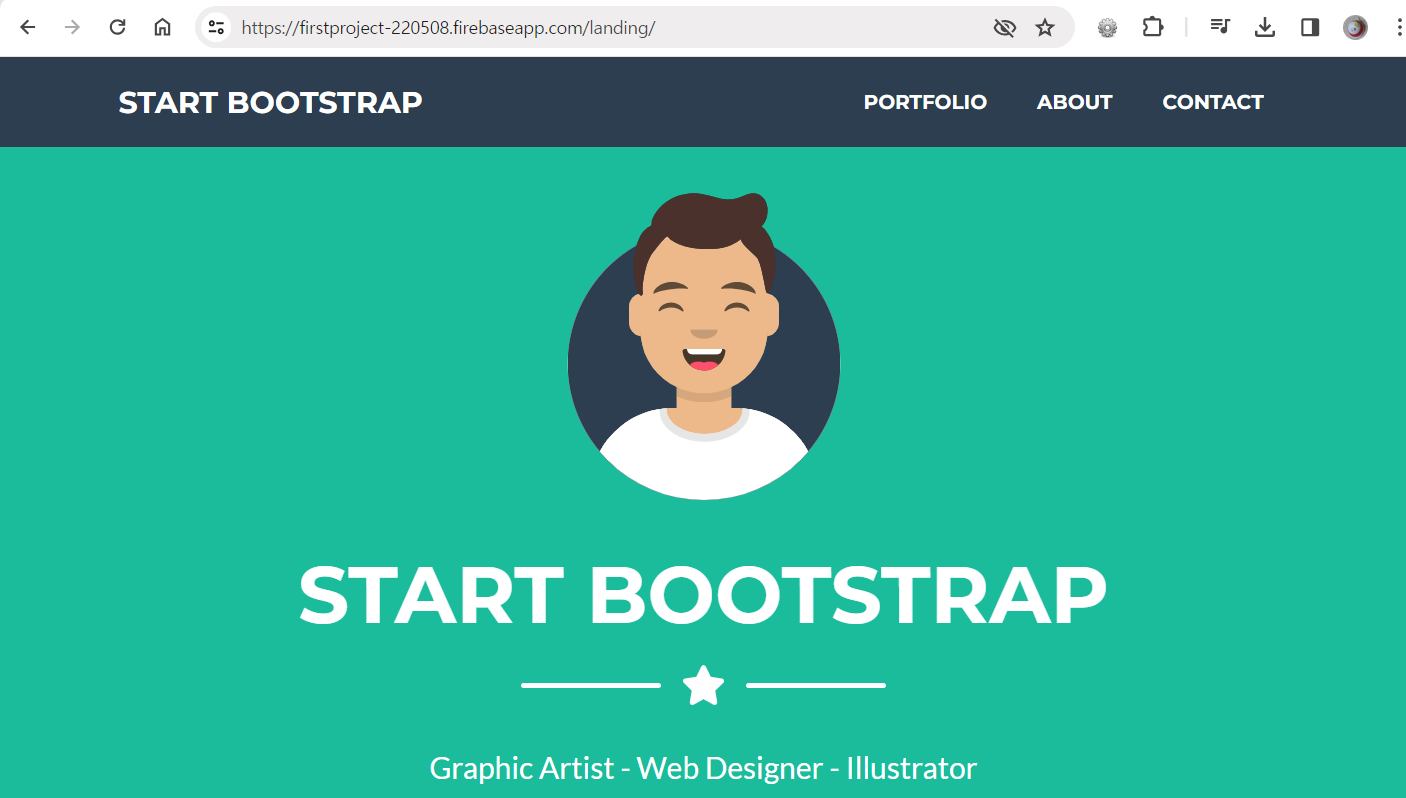
Task: Open the Extensions puzzle piece menu
Action: click(1153, 27)
